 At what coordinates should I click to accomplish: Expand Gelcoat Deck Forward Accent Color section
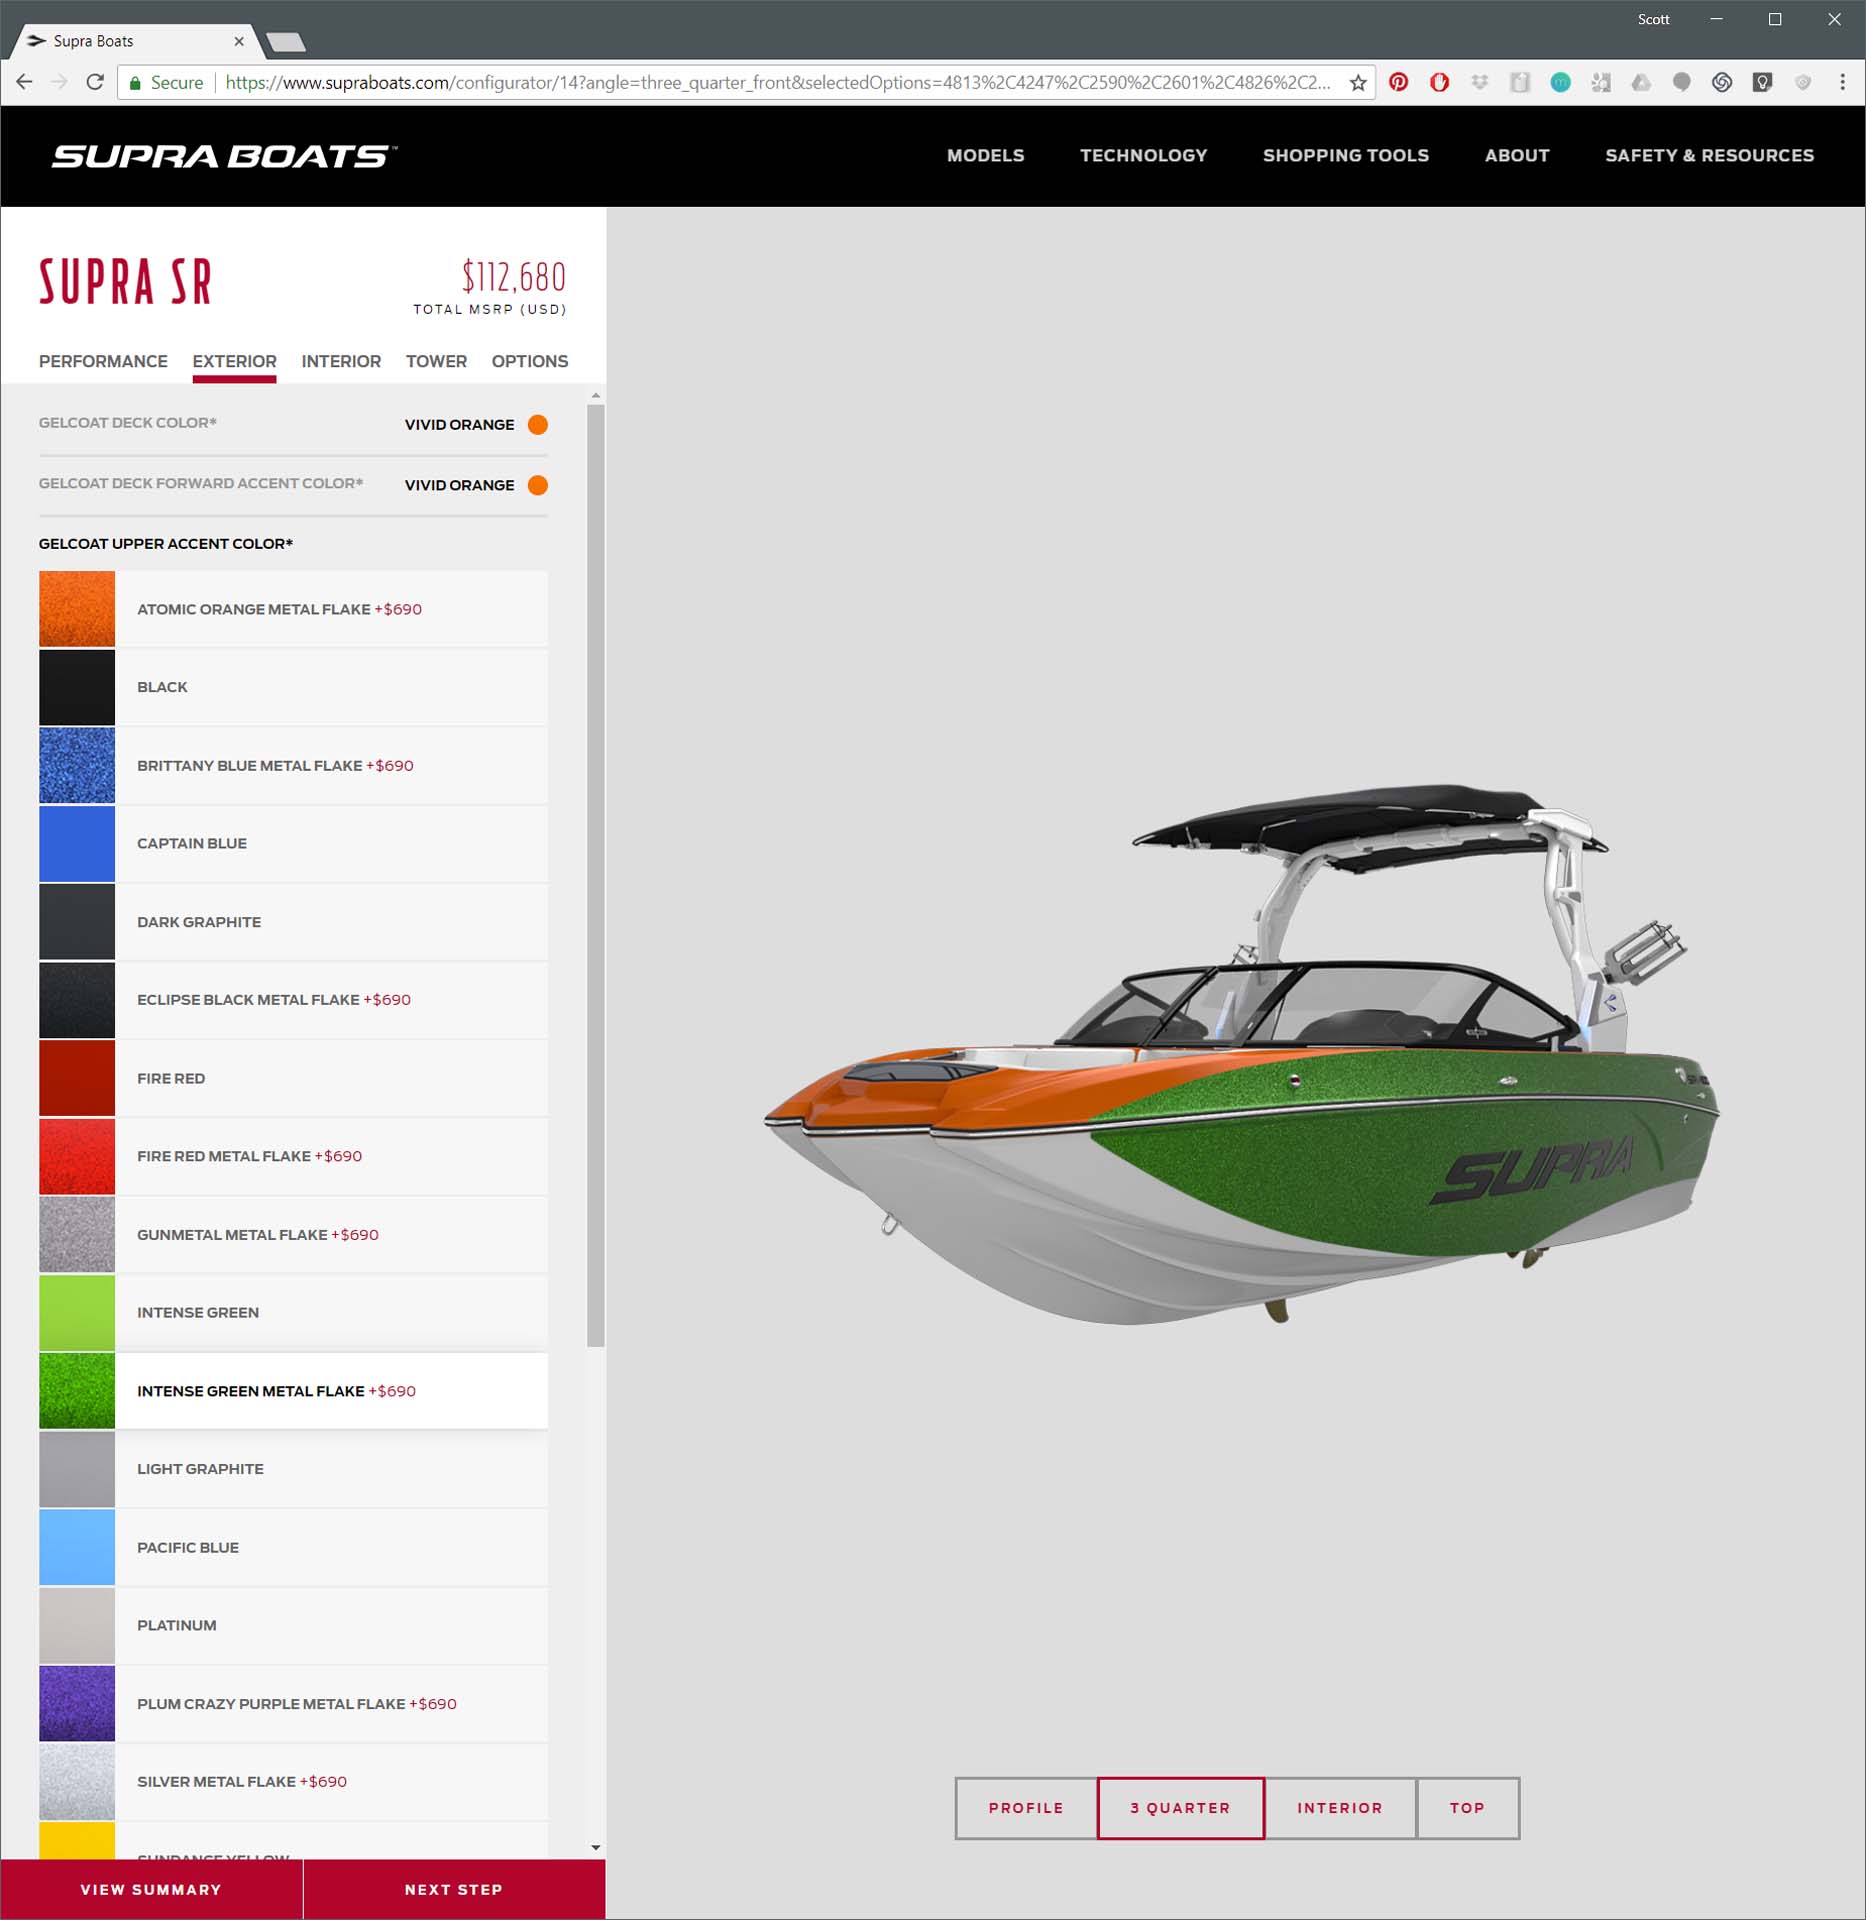293,485
